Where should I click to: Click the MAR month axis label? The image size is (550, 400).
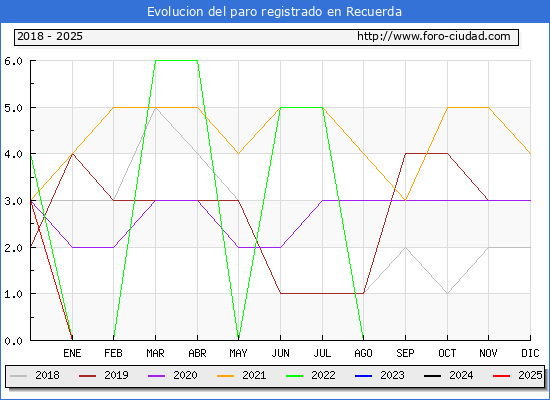coord(155,353)
